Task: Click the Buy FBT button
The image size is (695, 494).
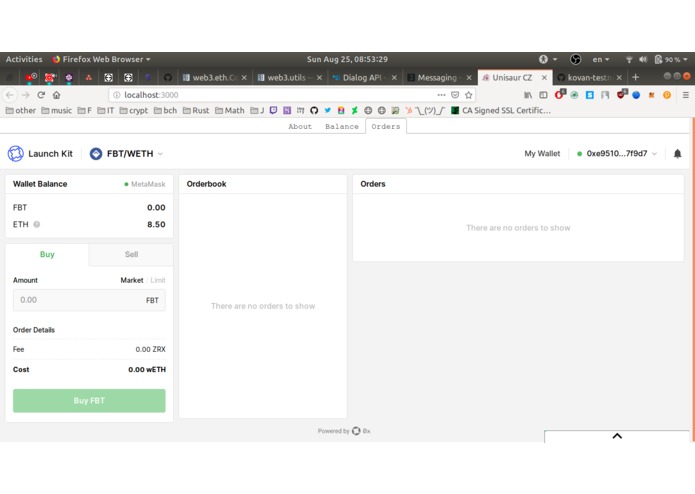Action: click(89, 401)
